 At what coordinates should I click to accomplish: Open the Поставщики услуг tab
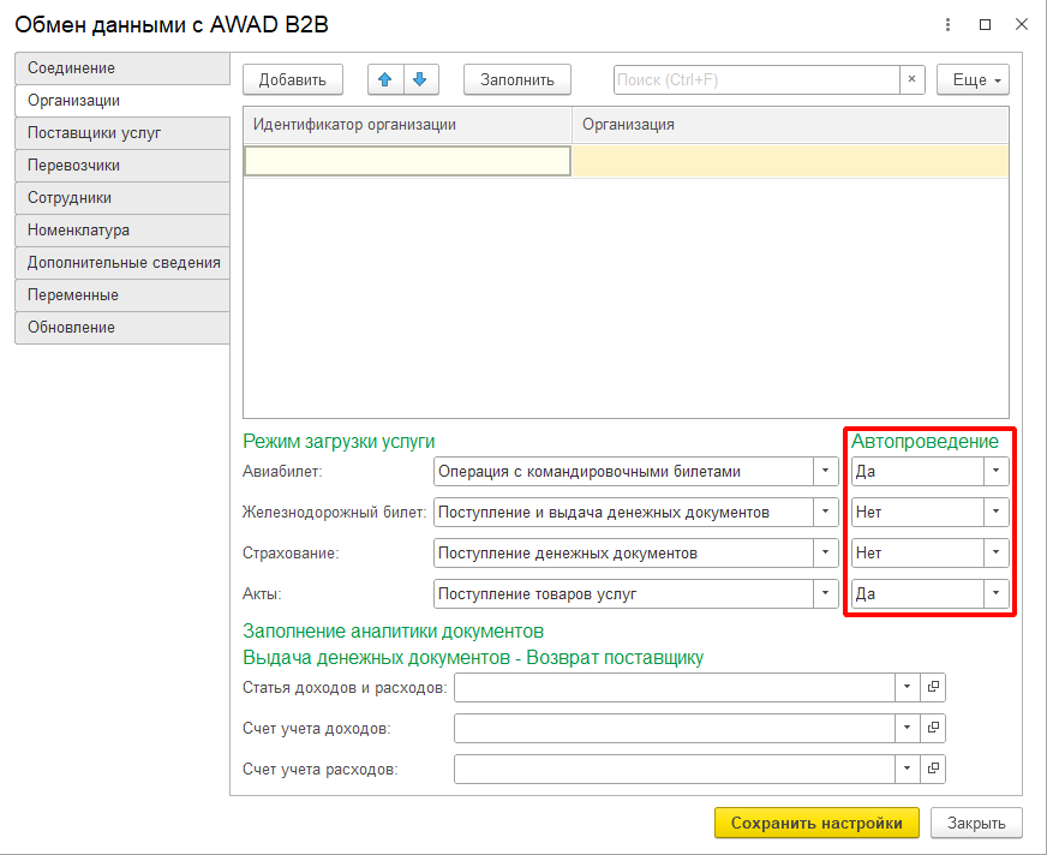[x=122, y=133]
